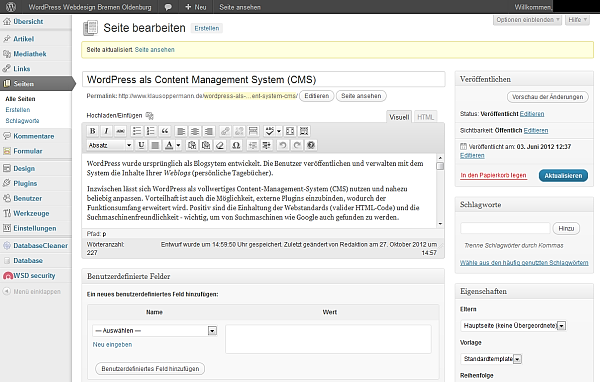Expand the Optionen einblenden panel
600x382 pixels.
pos(527,20)
